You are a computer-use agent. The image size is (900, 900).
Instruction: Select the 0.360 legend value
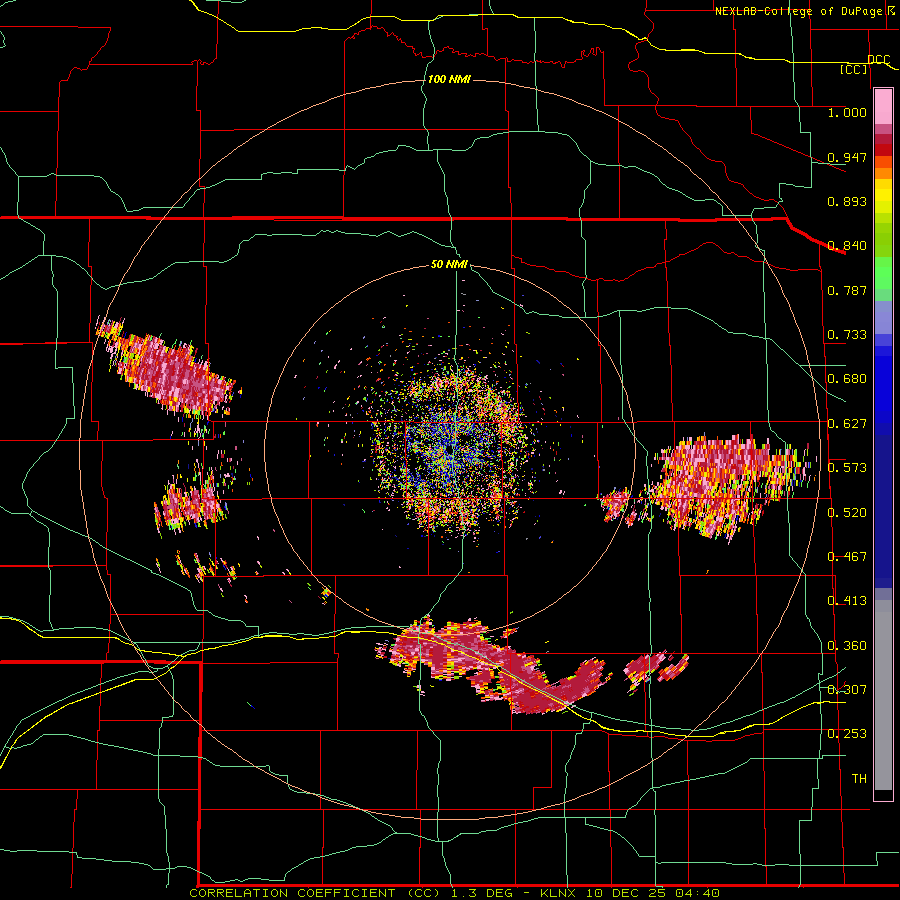point(847,646)
